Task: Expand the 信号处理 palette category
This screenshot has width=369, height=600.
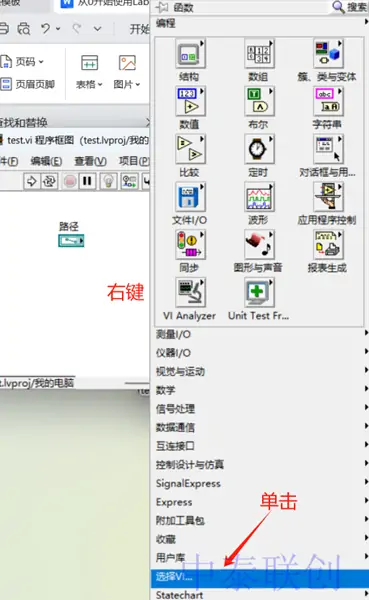Action: 260,409
